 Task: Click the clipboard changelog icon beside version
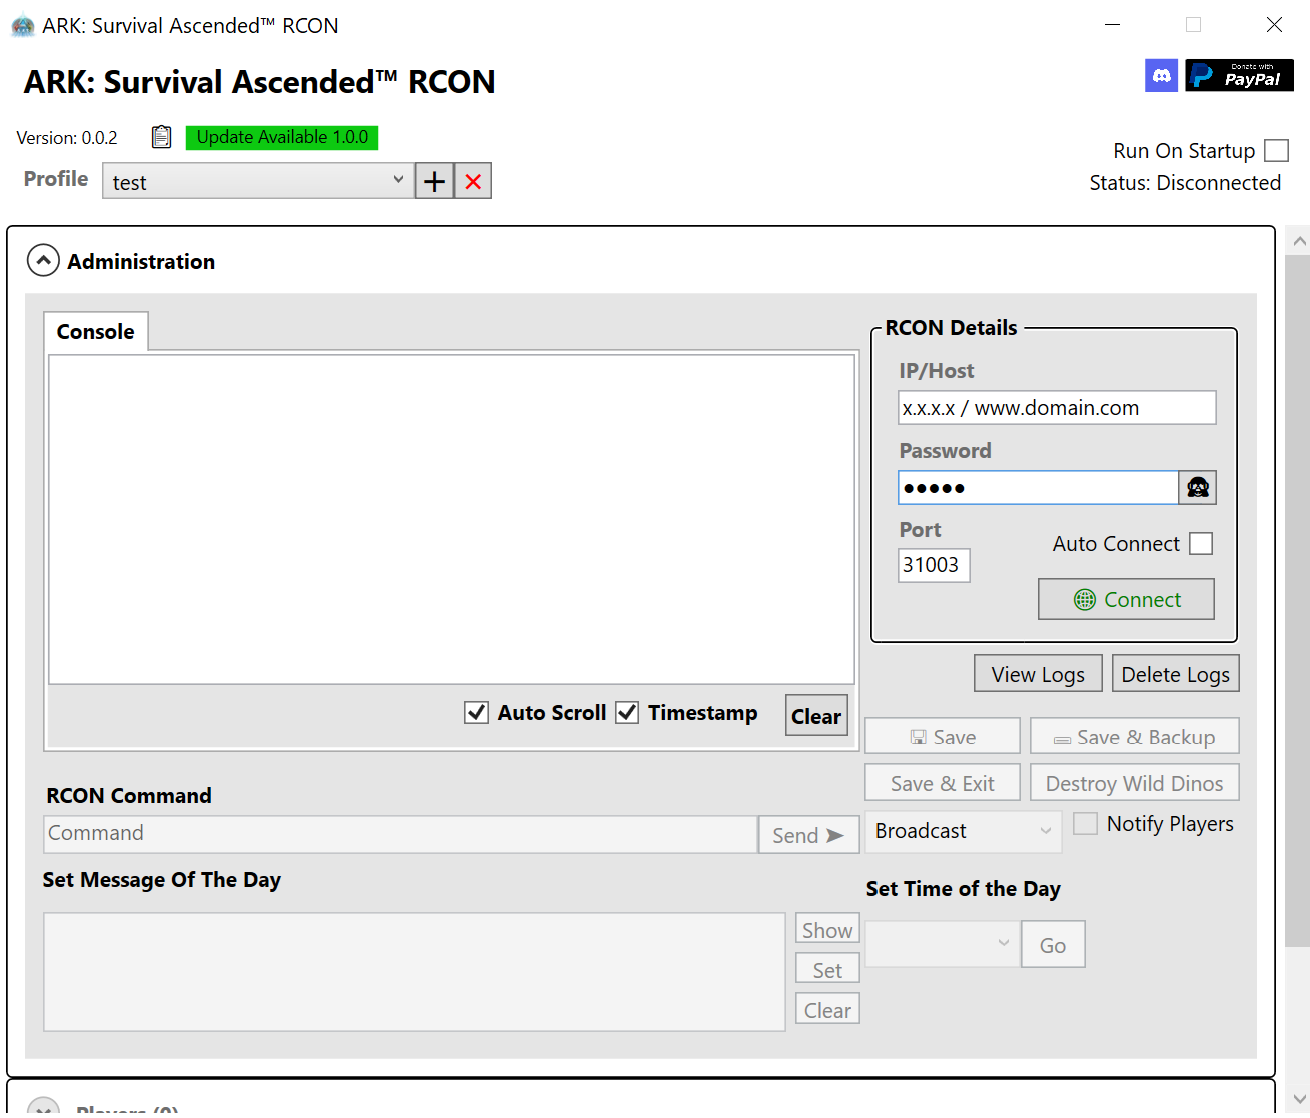point(161,137)
